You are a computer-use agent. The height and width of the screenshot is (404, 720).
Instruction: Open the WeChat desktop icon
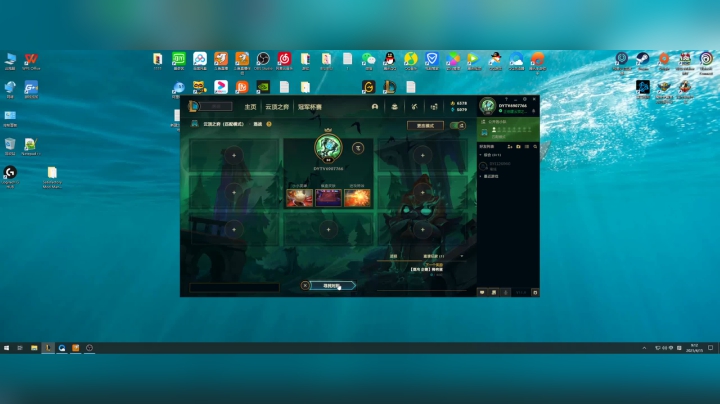368,59
